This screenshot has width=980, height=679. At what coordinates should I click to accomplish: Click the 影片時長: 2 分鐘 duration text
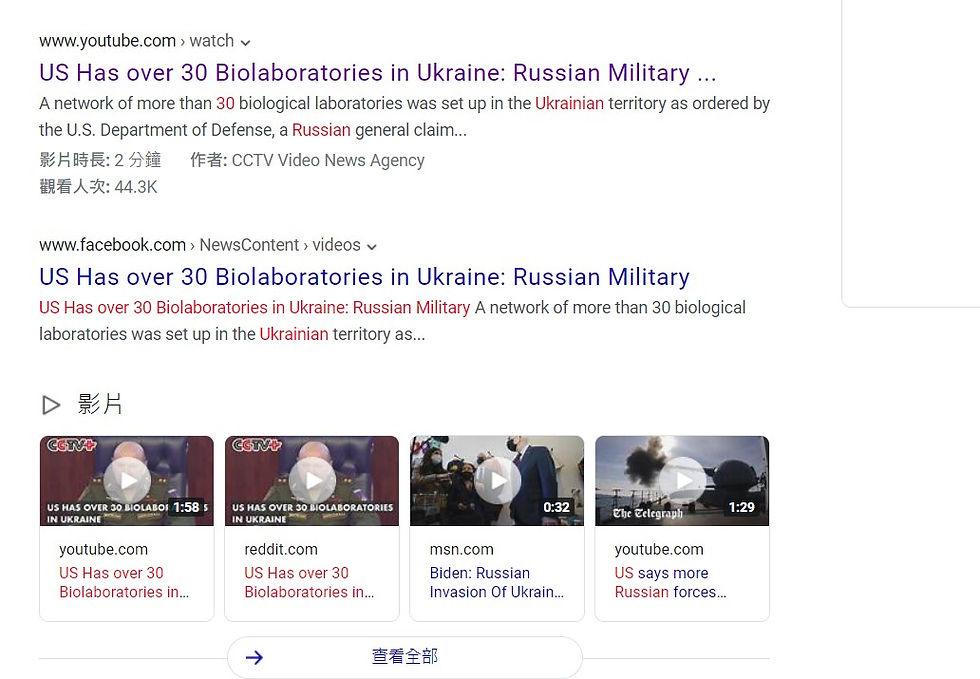pyautogui.click(x=100, y=160)
